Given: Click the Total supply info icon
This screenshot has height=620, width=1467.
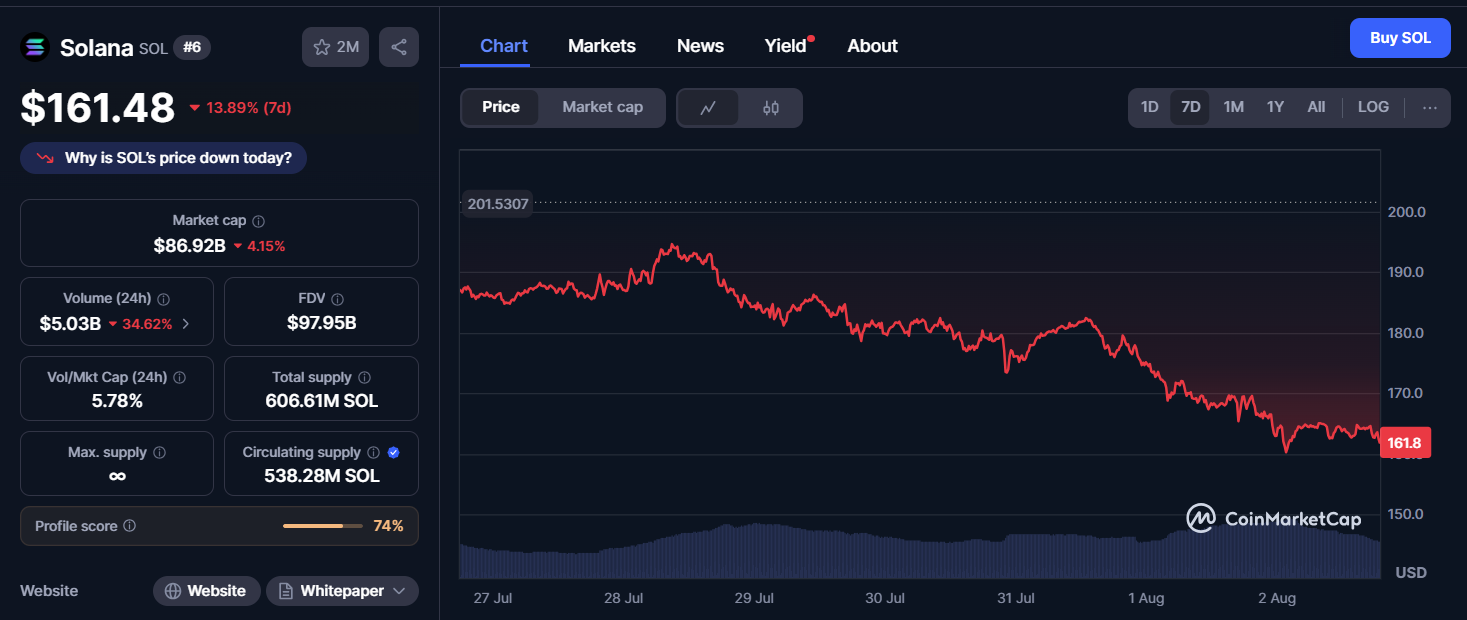Looking at the screenshot, I should point(364,378).
